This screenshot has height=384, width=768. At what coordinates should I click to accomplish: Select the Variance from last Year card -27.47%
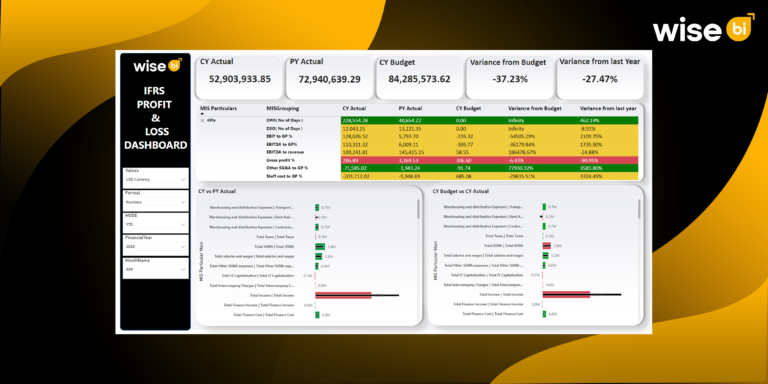point(600,79)
